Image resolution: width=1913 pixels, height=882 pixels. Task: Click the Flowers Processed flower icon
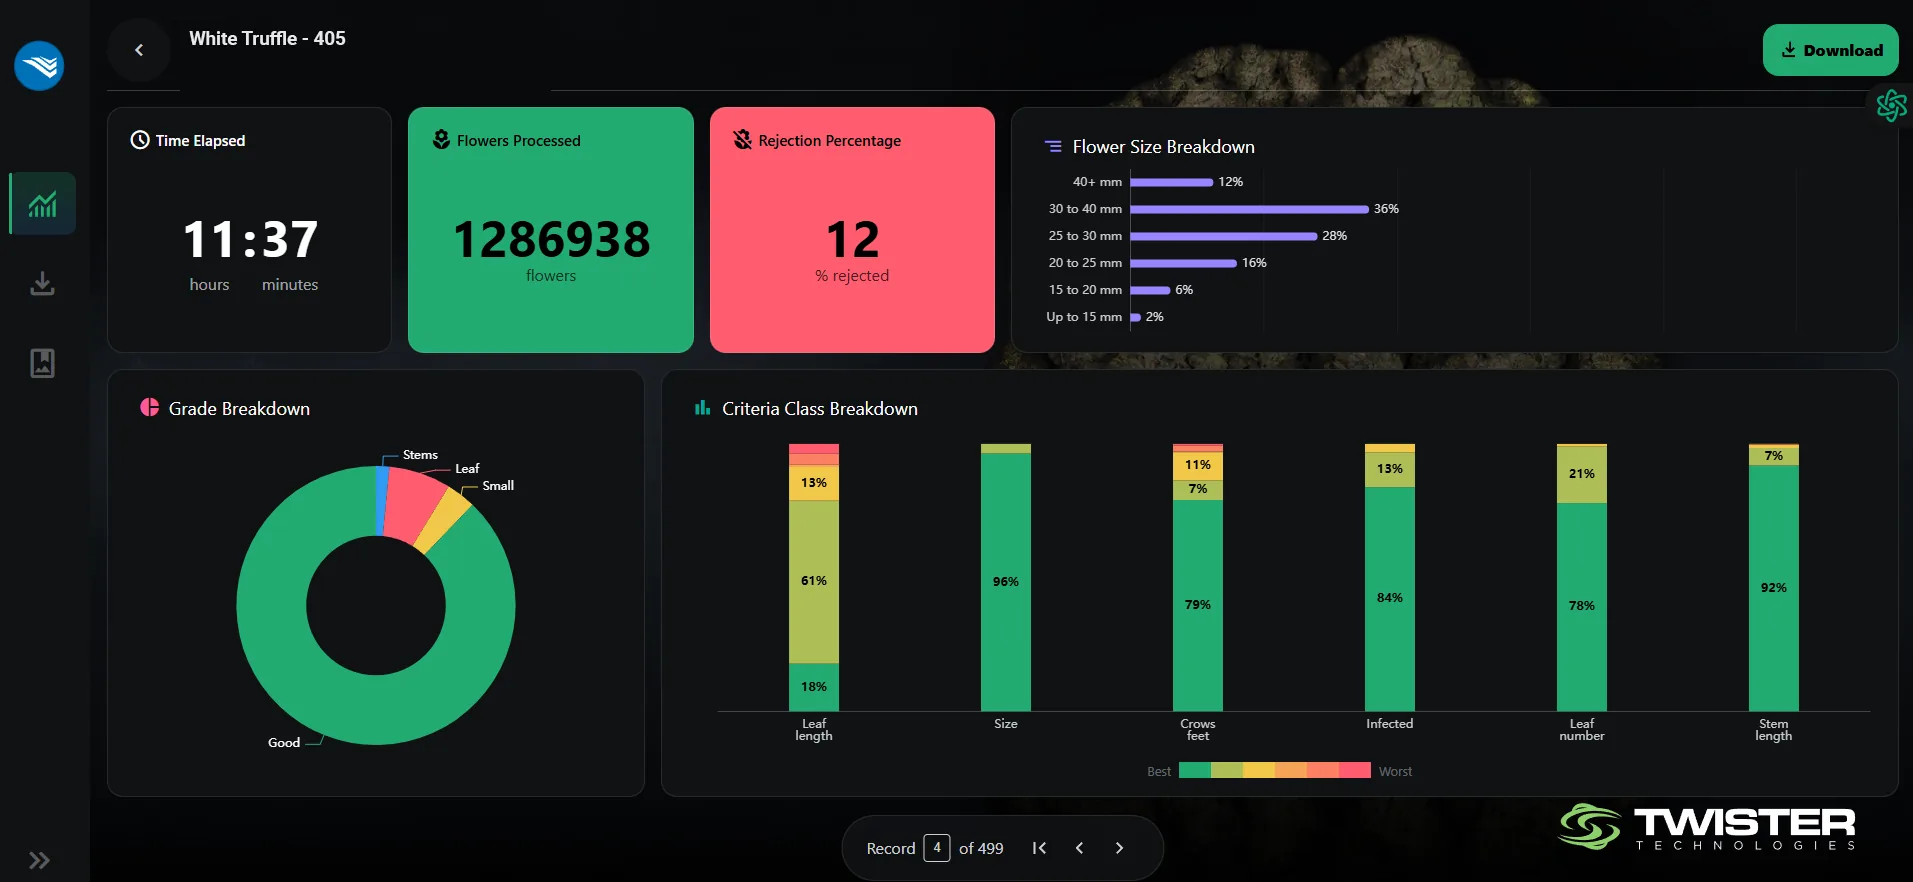(441, 140)
